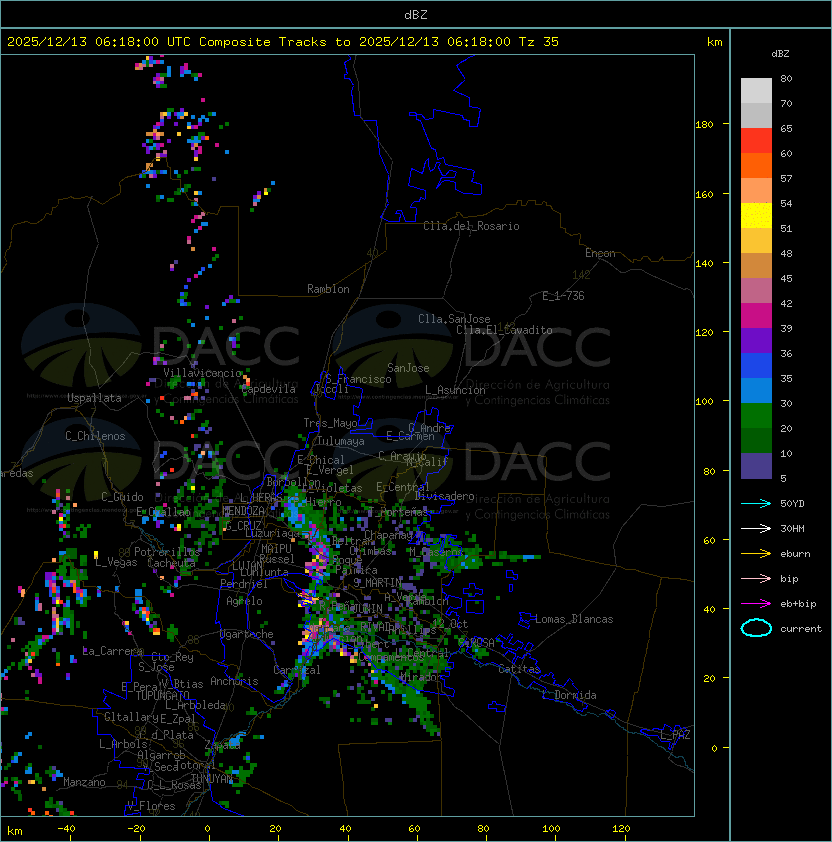The width and height of the screenshot is (832, 842).
Task: Select the slate 5-10 dBZ swatch
Action: (x=756, y=466)
